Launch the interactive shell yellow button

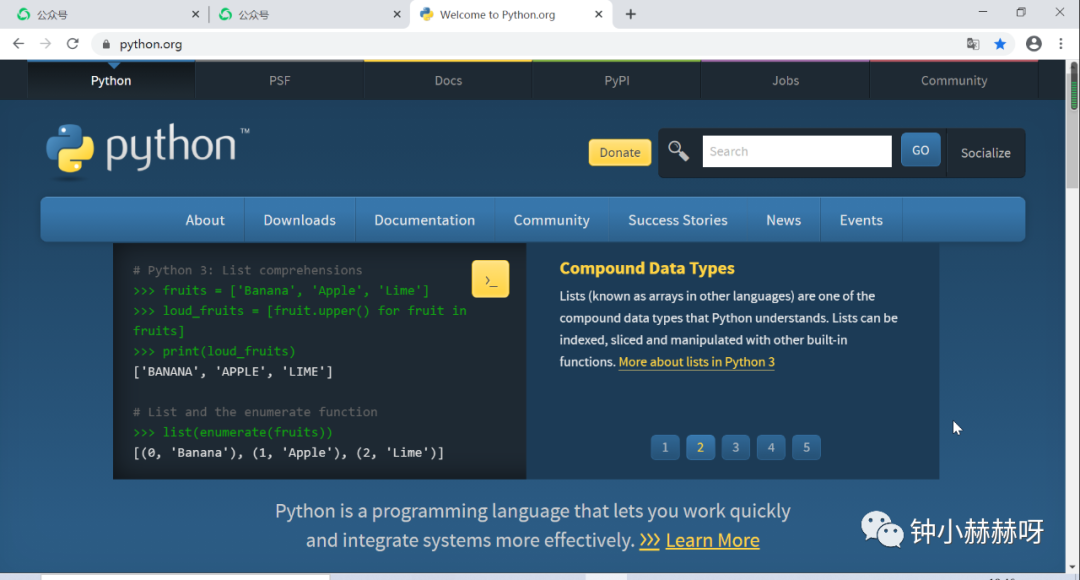coord(490,279)
